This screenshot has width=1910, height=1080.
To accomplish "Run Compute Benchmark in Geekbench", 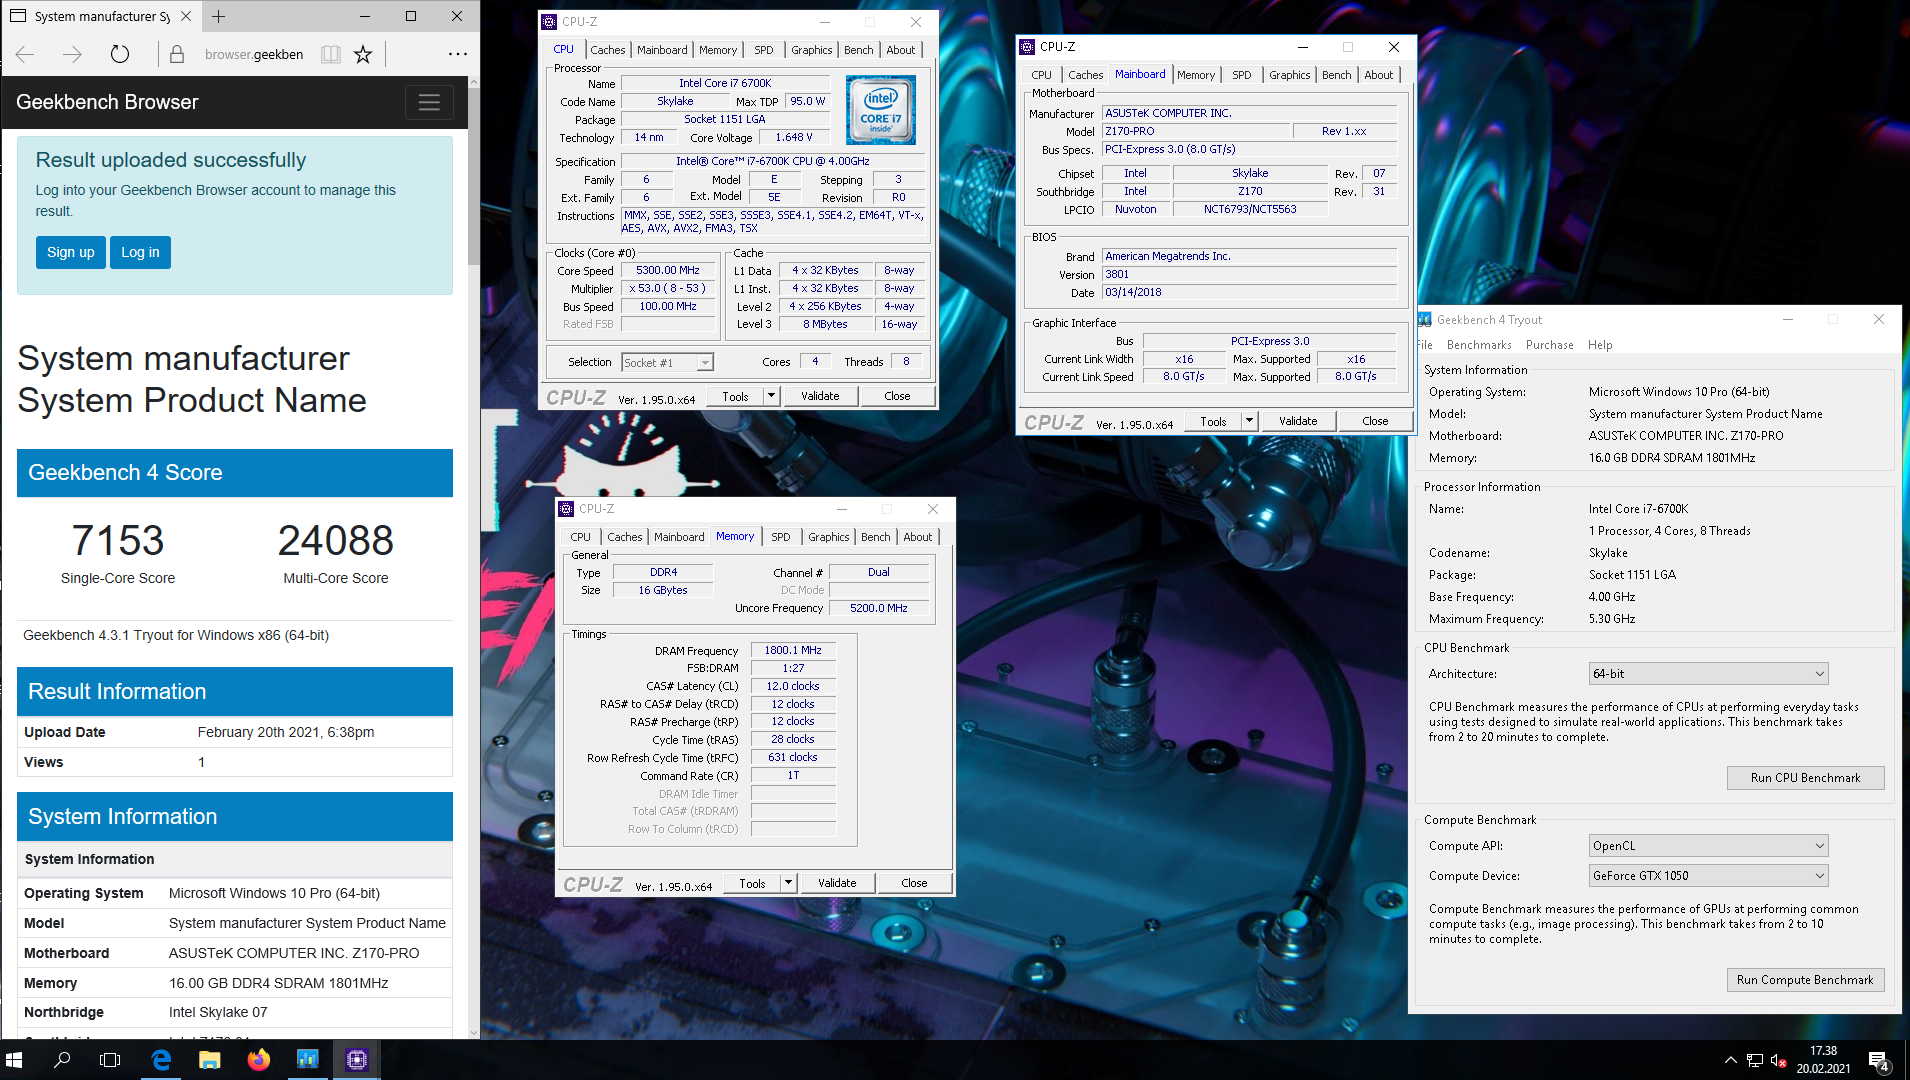I will 1805,980.
